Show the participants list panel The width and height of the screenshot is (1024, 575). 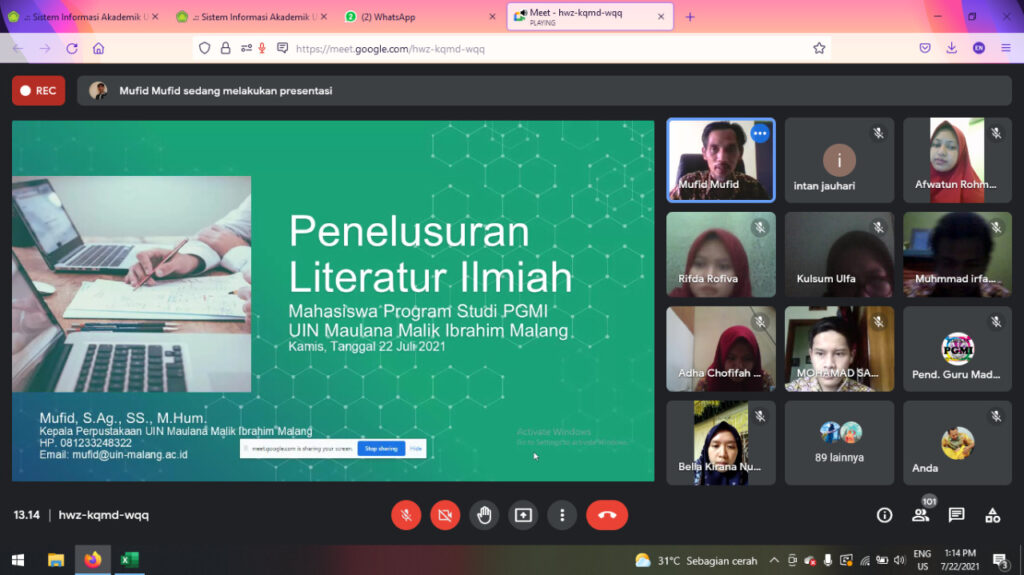pyautogui.click(x=920, y=515)
